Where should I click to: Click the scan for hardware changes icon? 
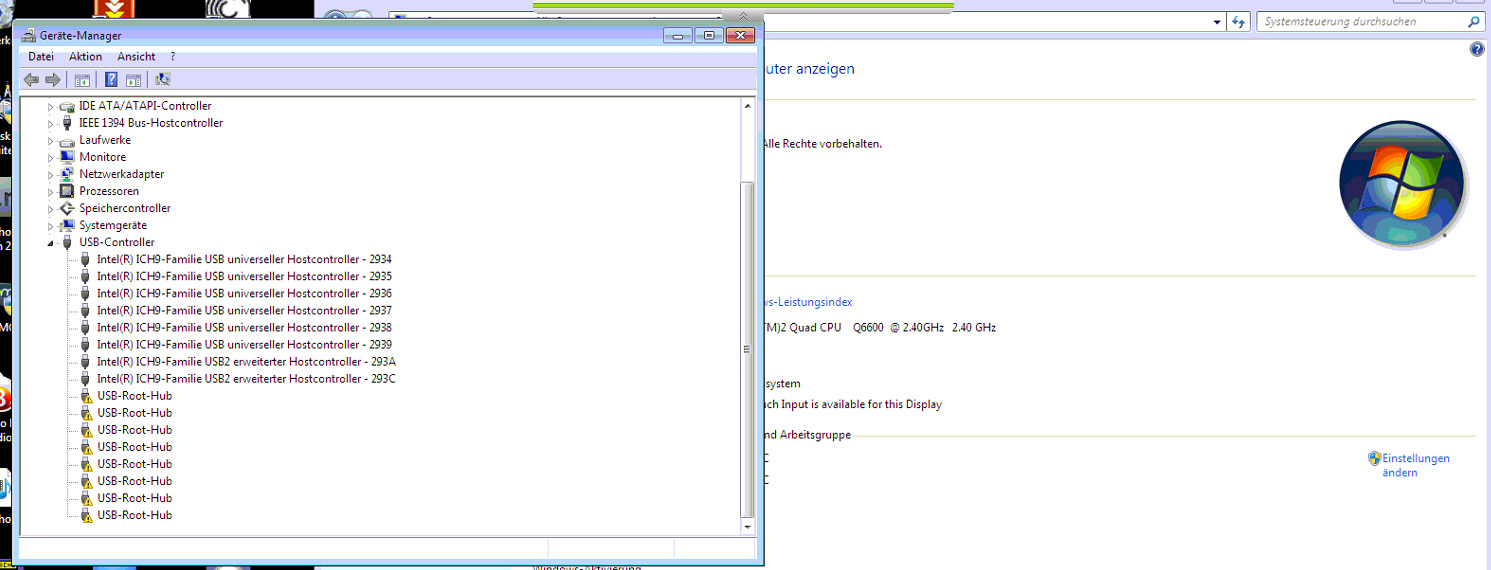coord(162,79)
